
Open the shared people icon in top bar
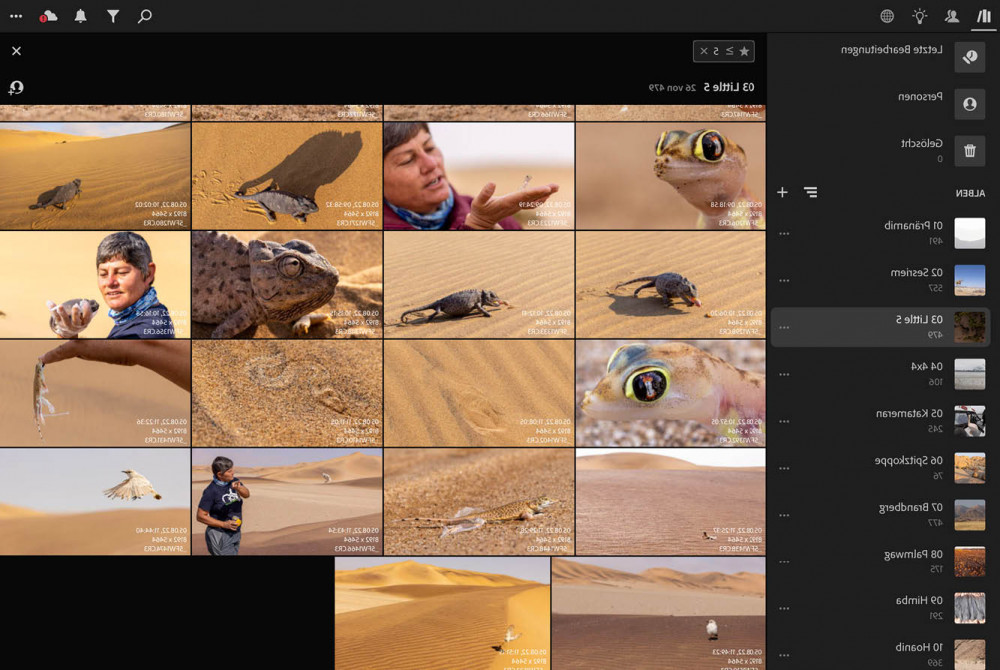pyautogui.click(x=952, y=16)
